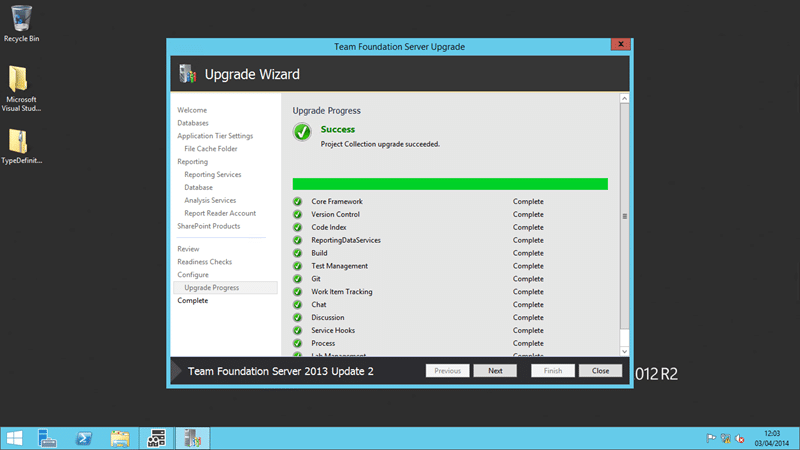Viewport: 800px width, 450px height.
Task: Click the check icon beside Service Hooks
Action: (x=297, y=331)
